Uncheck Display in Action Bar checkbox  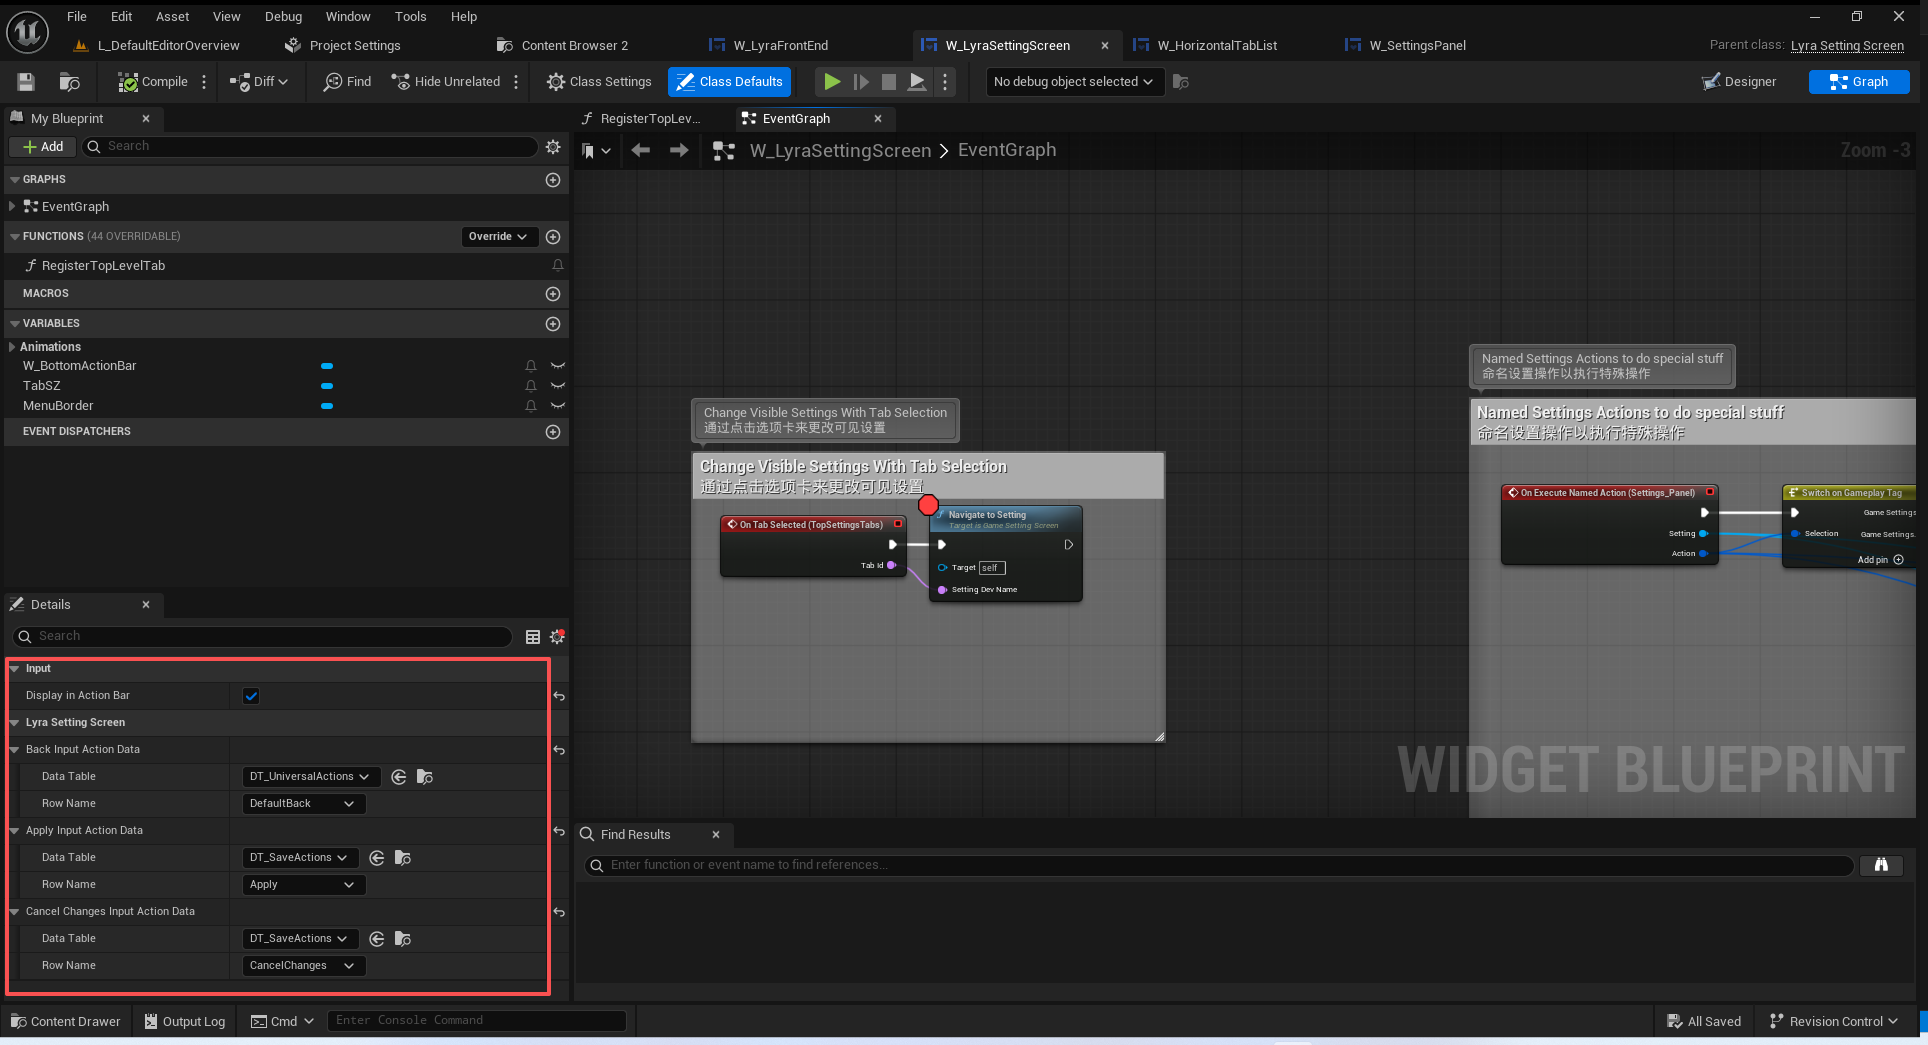(x=251, y=696)
